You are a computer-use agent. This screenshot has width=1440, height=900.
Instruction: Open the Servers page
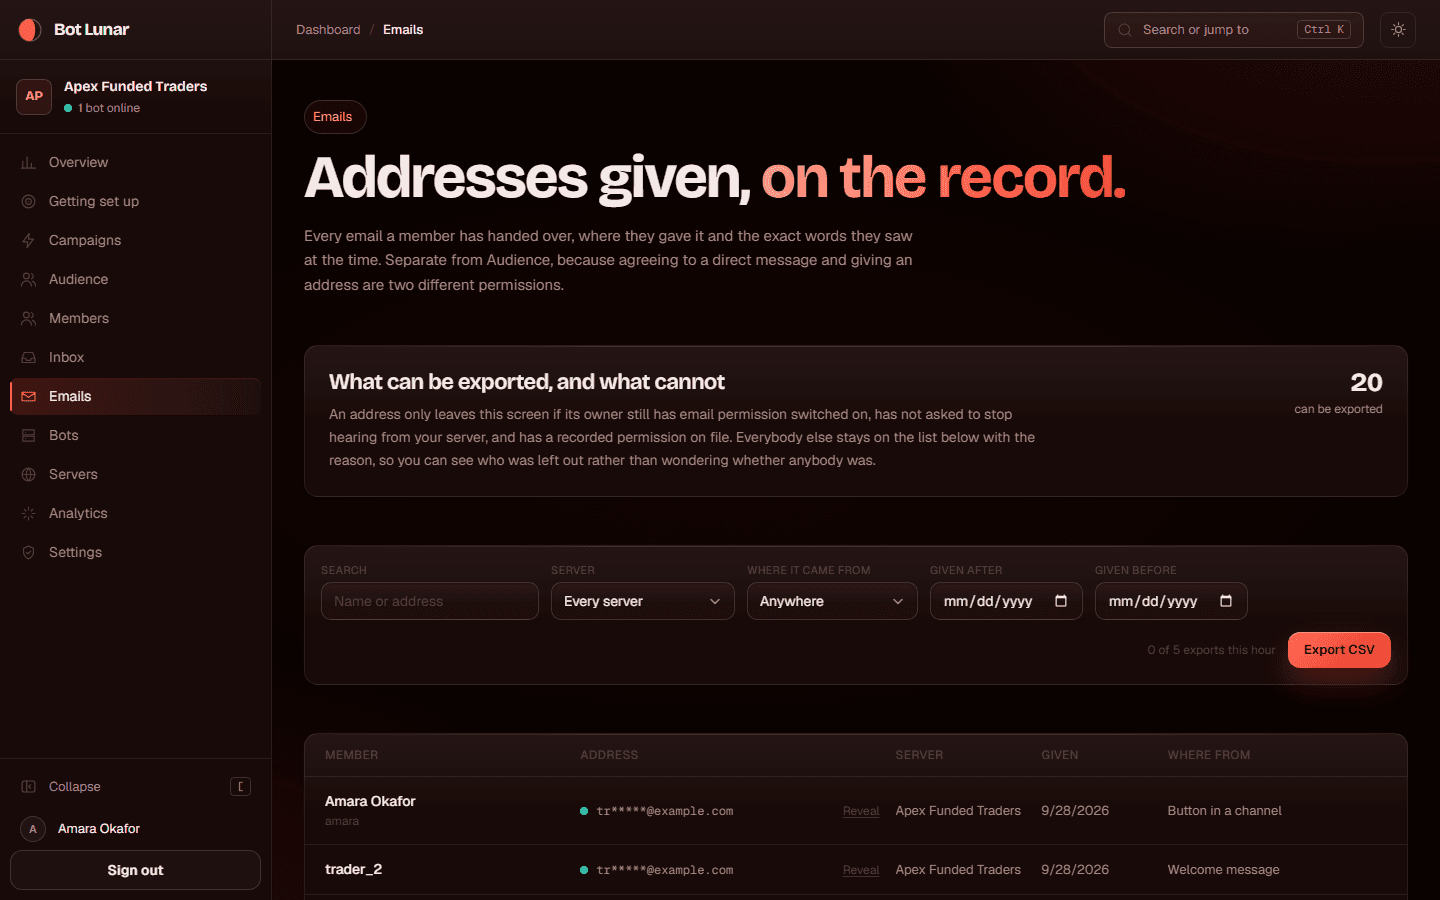[x=135, y=475]
